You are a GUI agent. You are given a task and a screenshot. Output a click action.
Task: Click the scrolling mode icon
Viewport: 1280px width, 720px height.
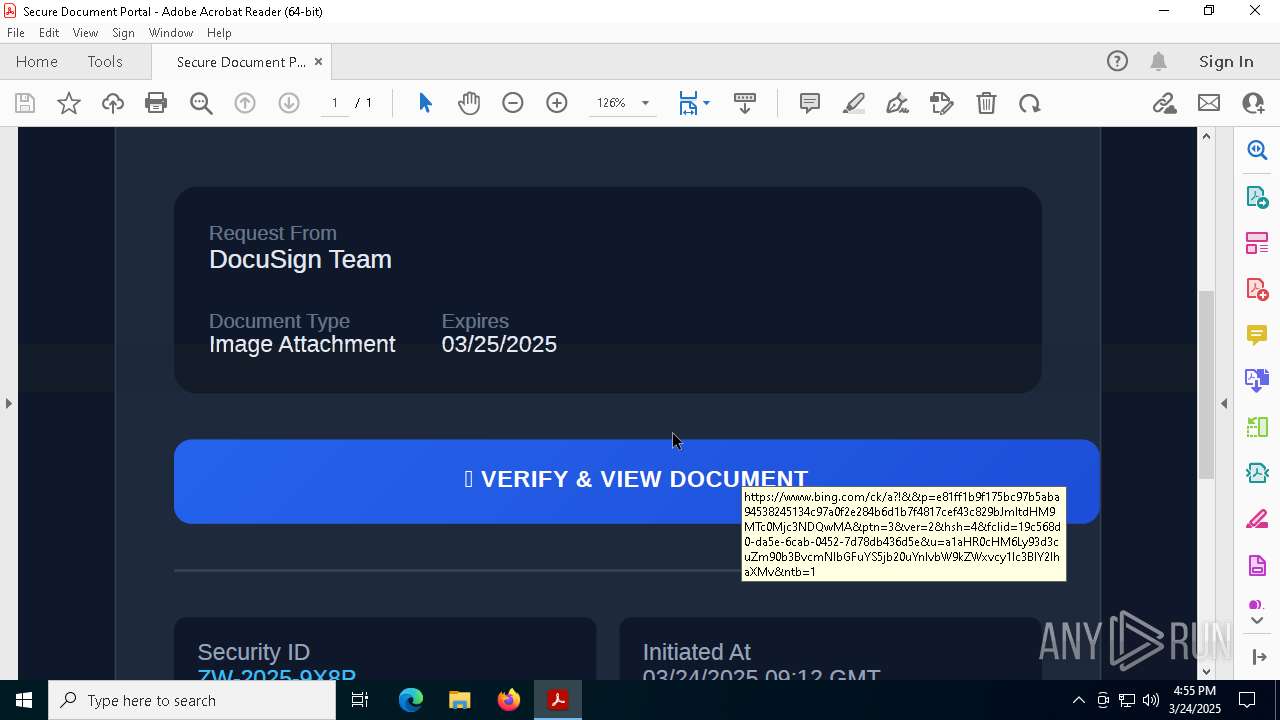(x=745, y=103)
